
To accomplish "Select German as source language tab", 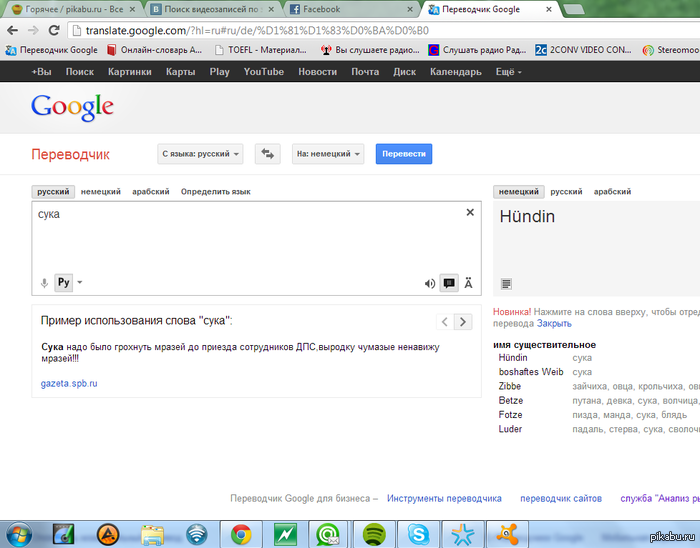I will pos(100,191).
